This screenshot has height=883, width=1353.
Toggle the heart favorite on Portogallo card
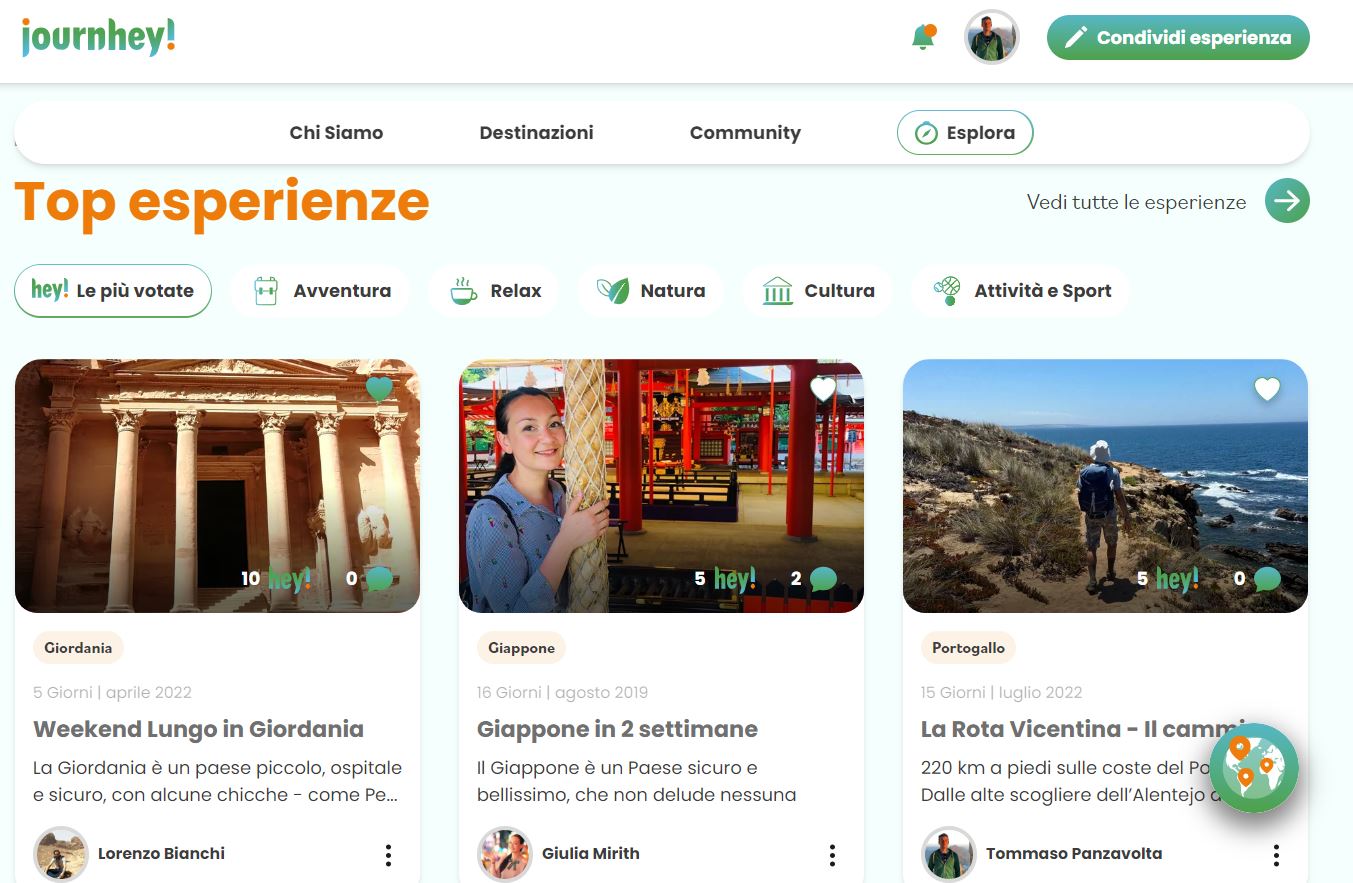click(x=1267, y=389)
